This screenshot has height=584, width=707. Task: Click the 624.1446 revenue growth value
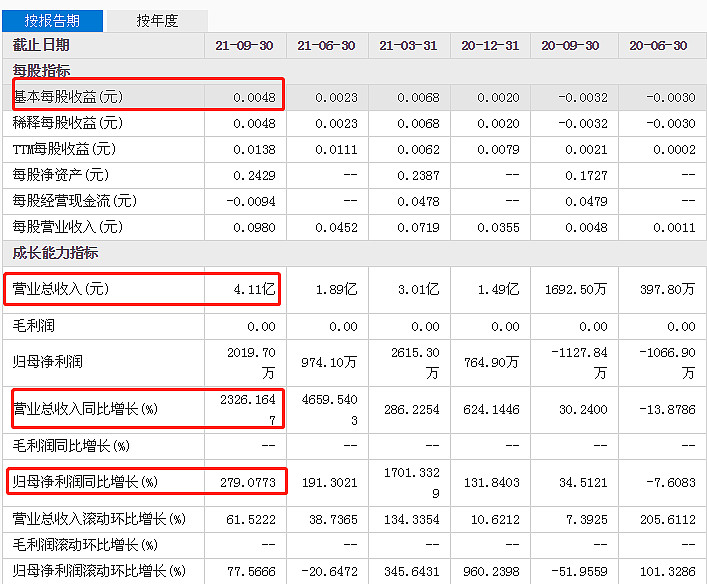[x=491, y=409]
